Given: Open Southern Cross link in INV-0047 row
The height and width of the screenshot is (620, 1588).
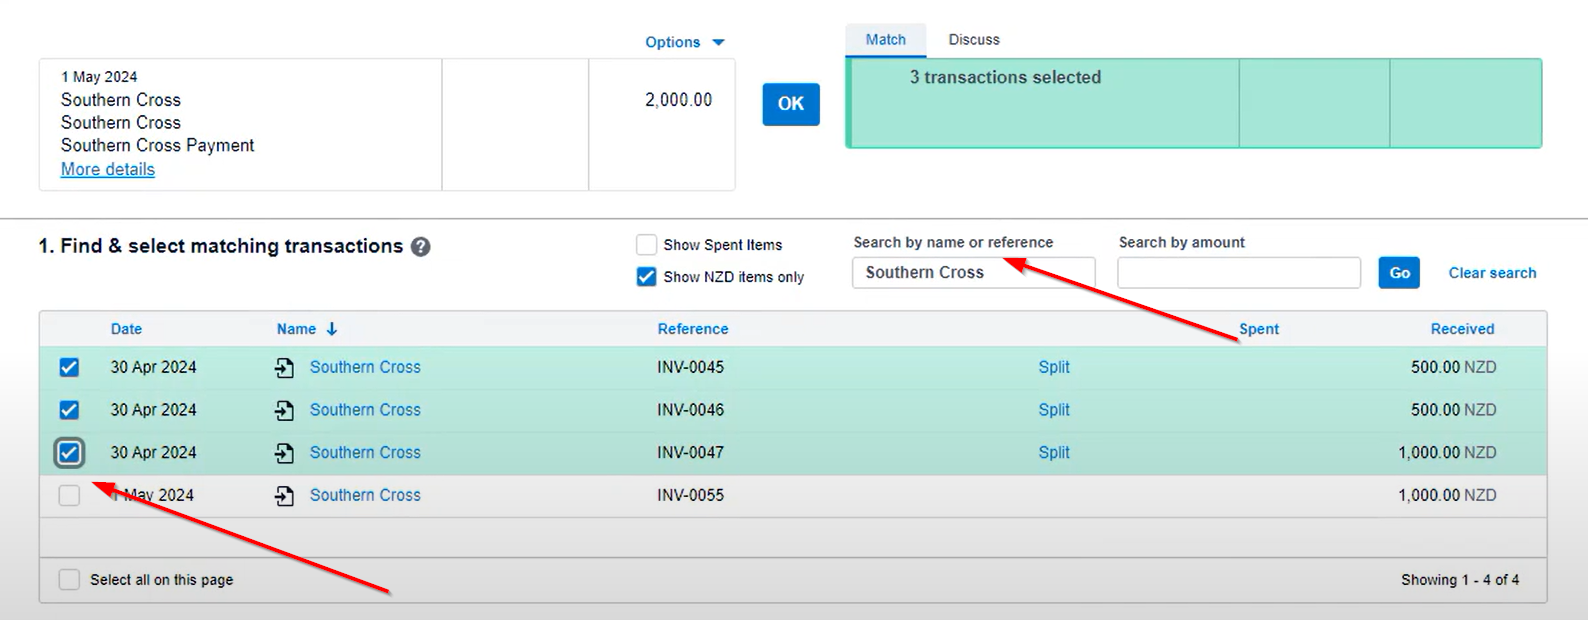Looking at the screenshot, I should coord(365,453).
